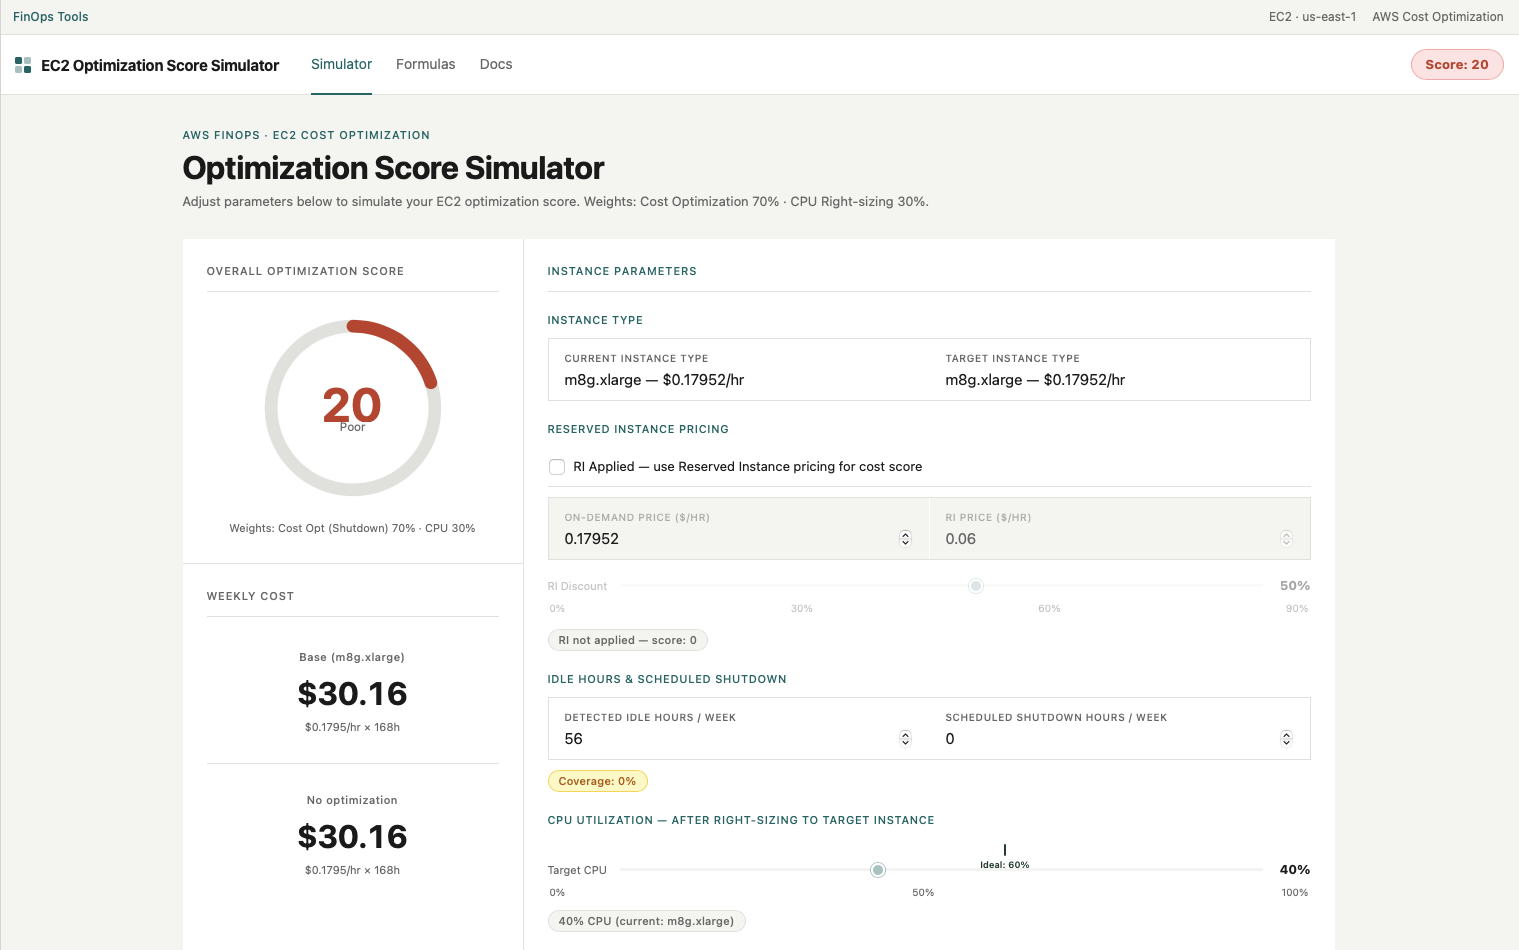Enable the RI Applied checkbox
Viewport: 1519px width, 950px height.
(x=557, y=467)
